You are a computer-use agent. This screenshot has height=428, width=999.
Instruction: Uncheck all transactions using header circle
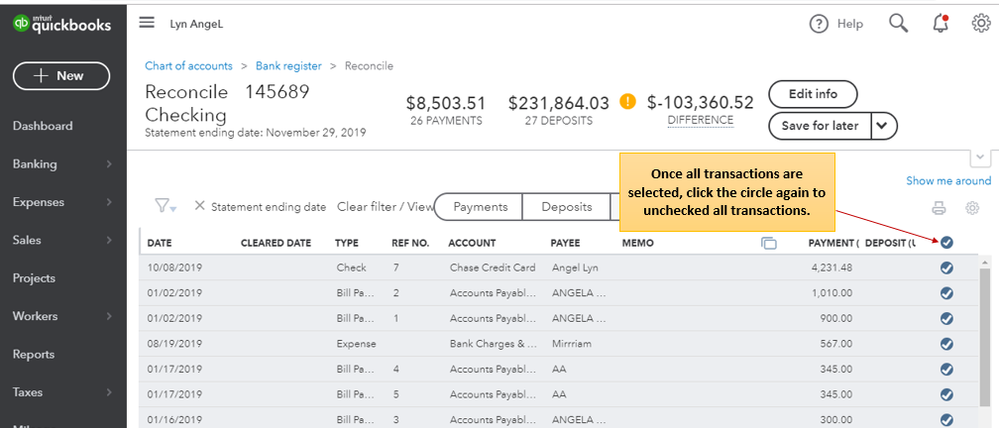[947, 242]
